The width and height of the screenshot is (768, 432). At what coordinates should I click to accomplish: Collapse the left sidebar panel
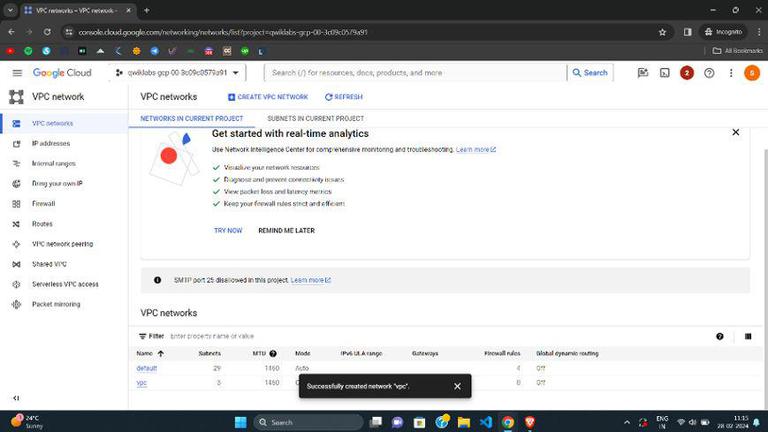point(16,398)
